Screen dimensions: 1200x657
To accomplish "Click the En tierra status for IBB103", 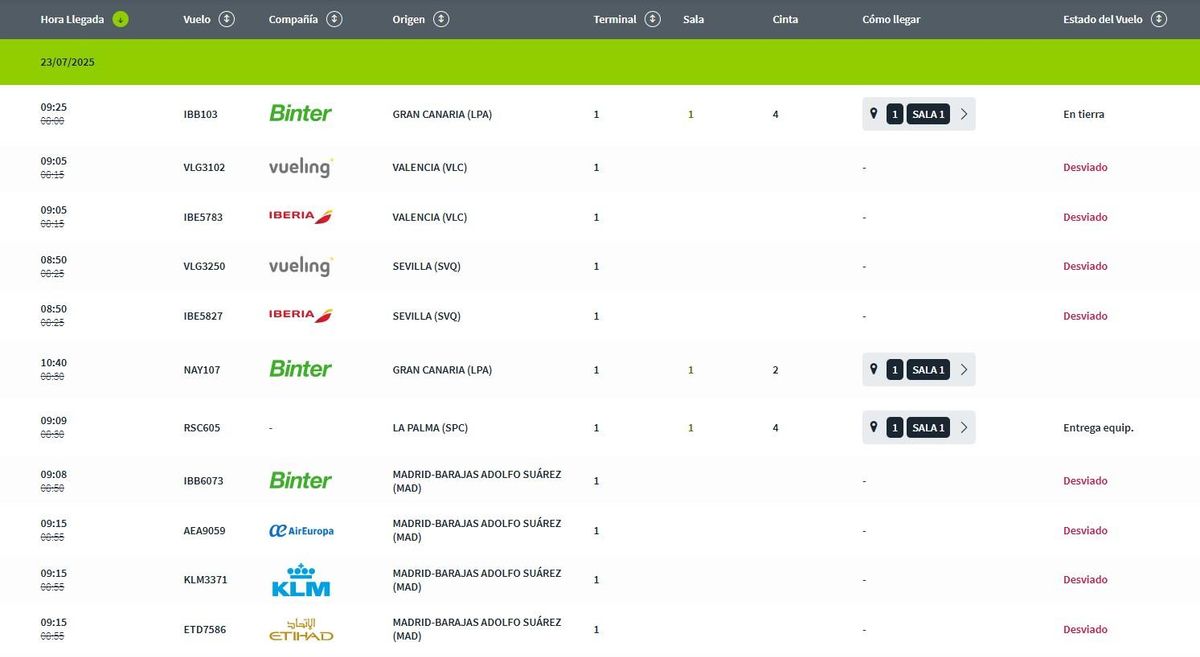I will pos(1084,114).
